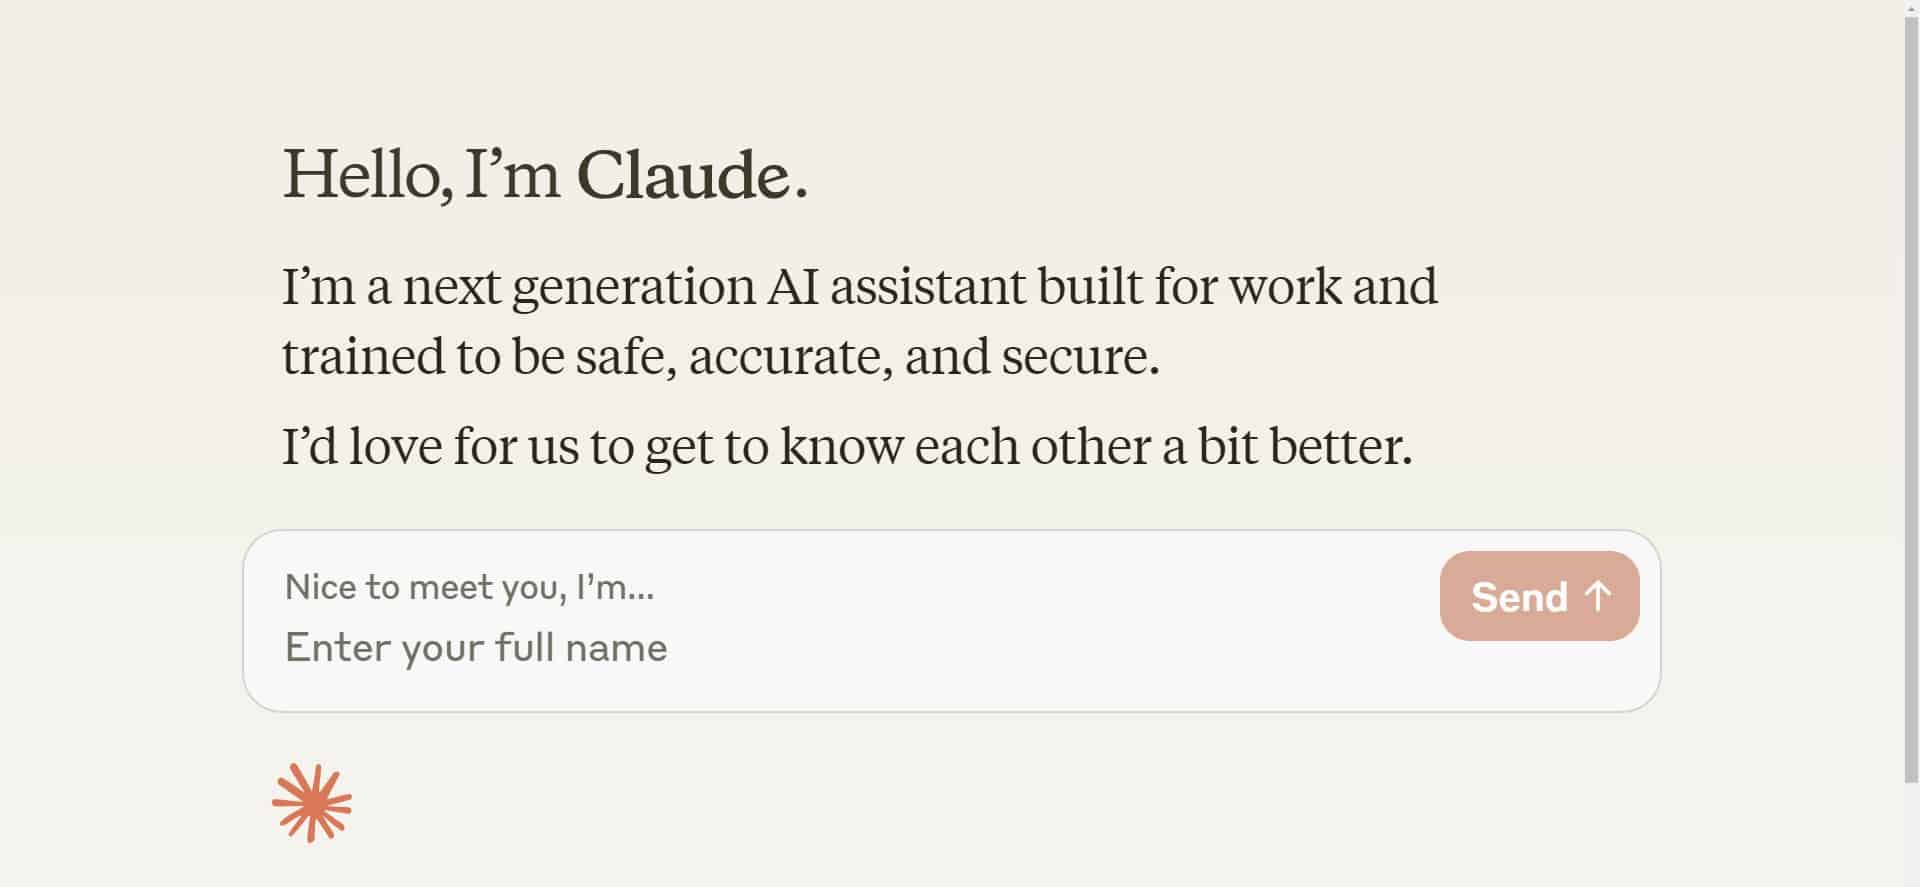Click the "next generation AI assistant" line

click(859, 287)
